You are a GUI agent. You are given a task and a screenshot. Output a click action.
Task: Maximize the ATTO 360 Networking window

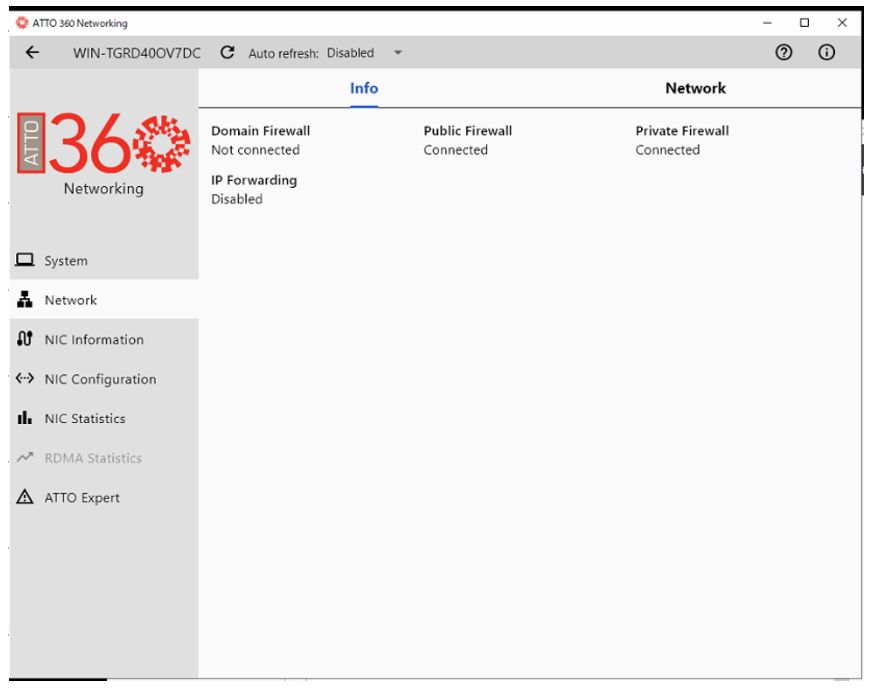pyautogui.click(x=804, y=23)
